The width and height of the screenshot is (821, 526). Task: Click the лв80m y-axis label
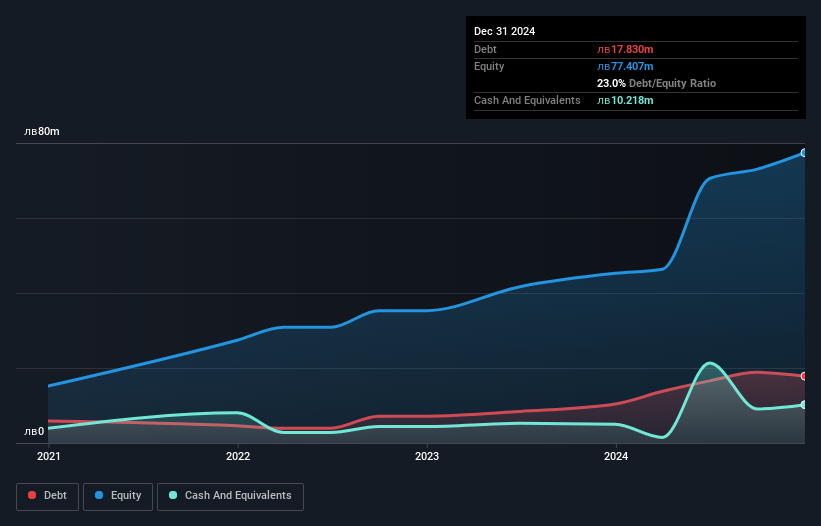(x=42, y=131)
